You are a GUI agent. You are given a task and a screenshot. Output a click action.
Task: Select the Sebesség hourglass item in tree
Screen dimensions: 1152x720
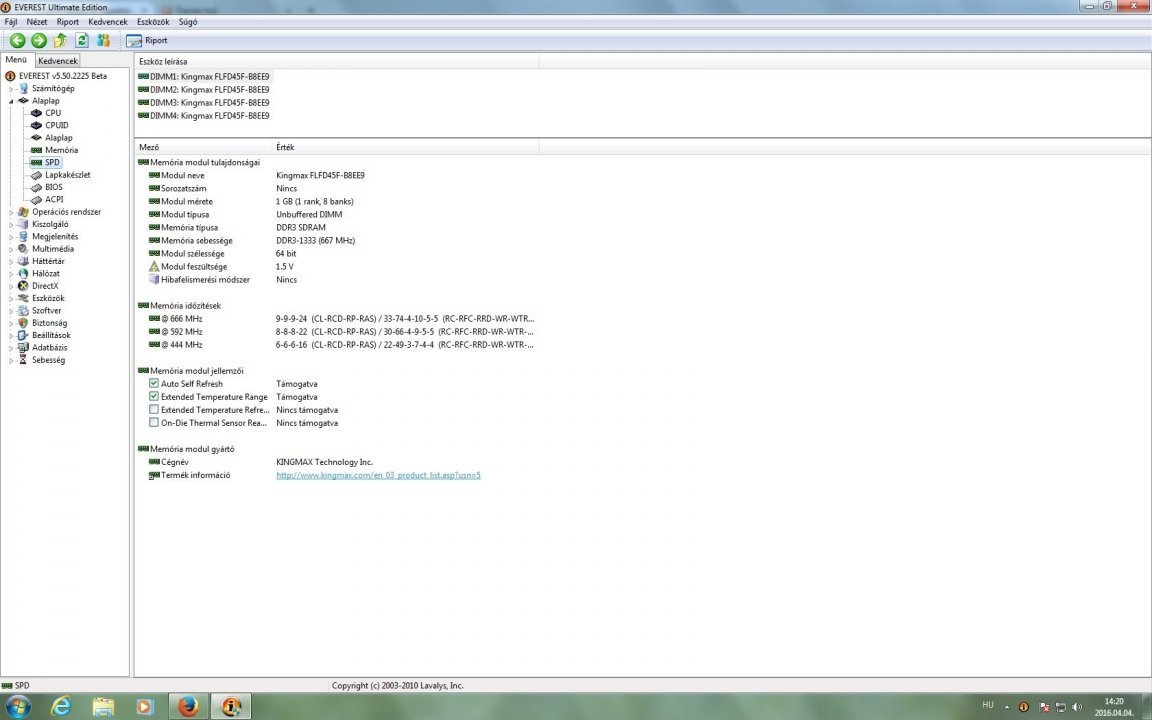tap(48, 360)
